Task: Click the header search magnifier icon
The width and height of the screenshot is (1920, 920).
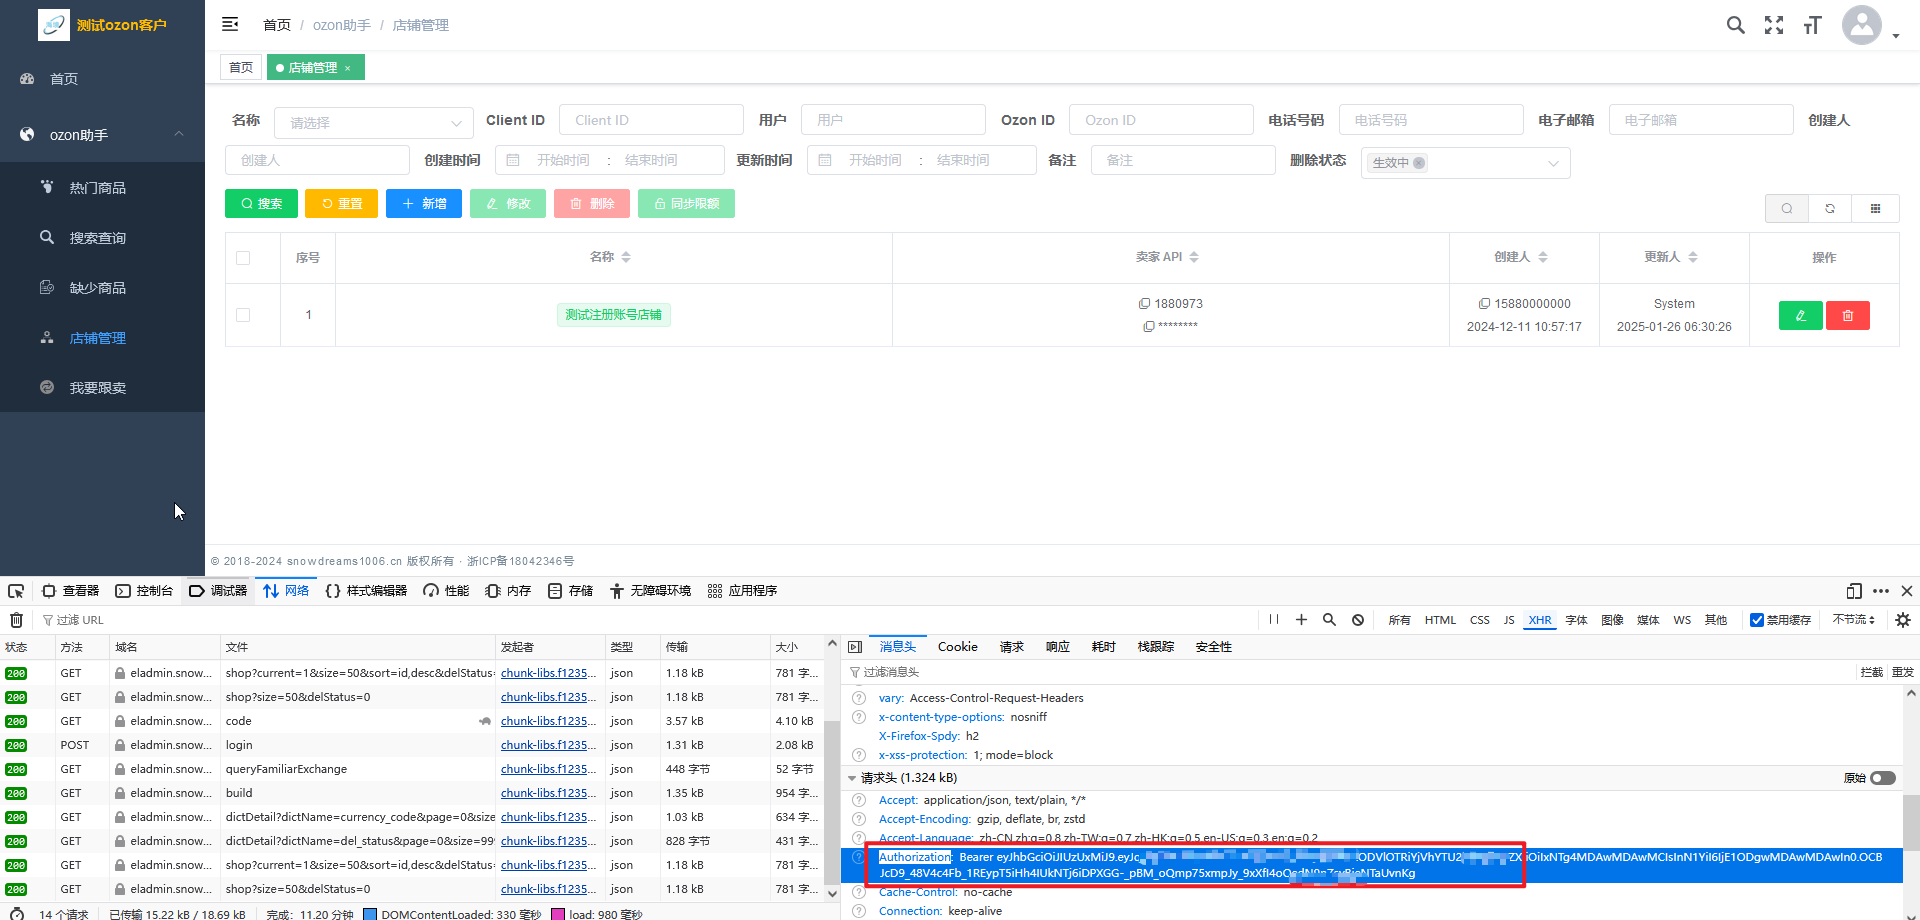Action: point(1735,25)
